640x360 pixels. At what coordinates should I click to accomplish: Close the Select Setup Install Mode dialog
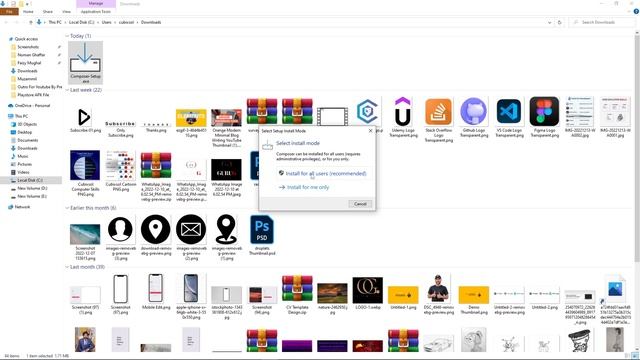pyautogui.click(x=371, y=131)
